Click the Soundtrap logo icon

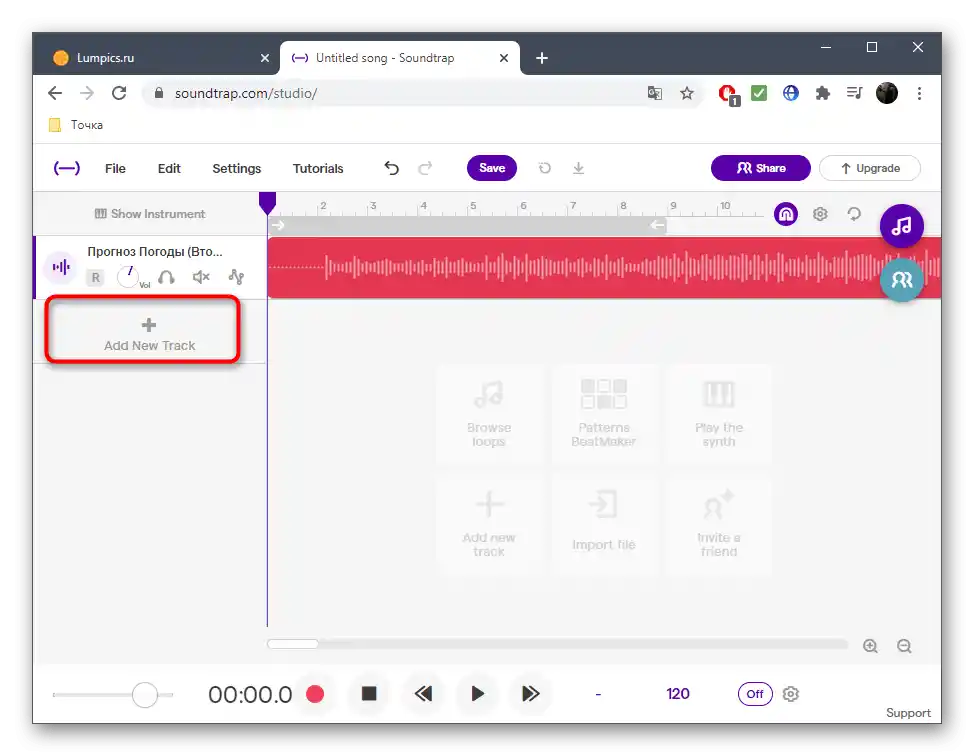[x=66, y=168]
